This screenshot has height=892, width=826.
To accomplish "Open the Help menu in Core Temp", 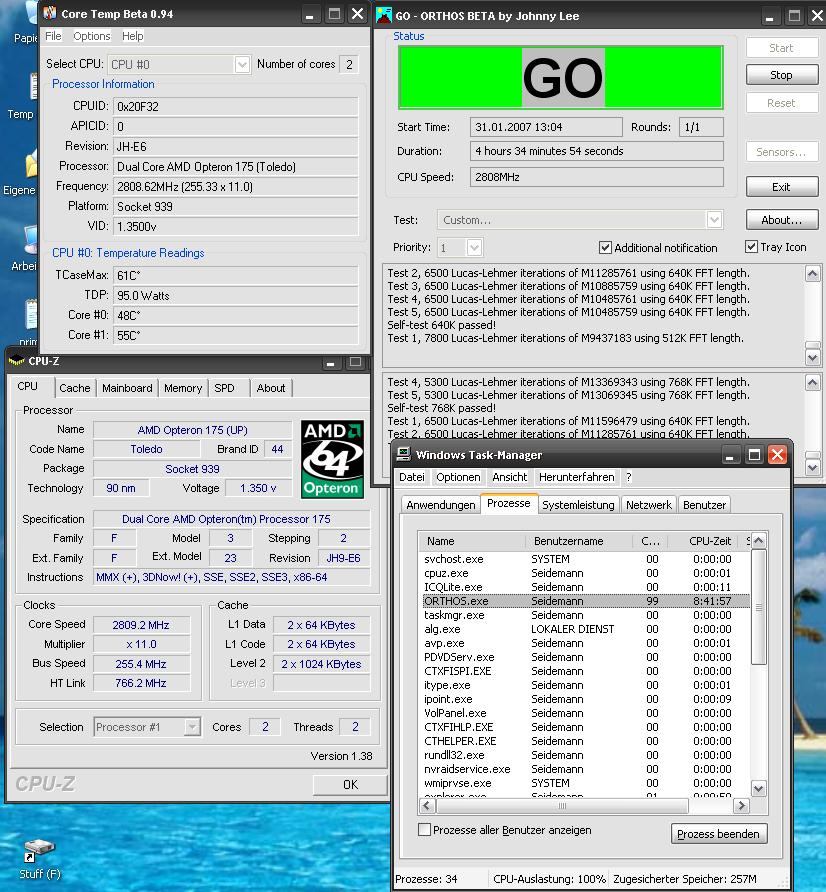I will coord(133,36).
